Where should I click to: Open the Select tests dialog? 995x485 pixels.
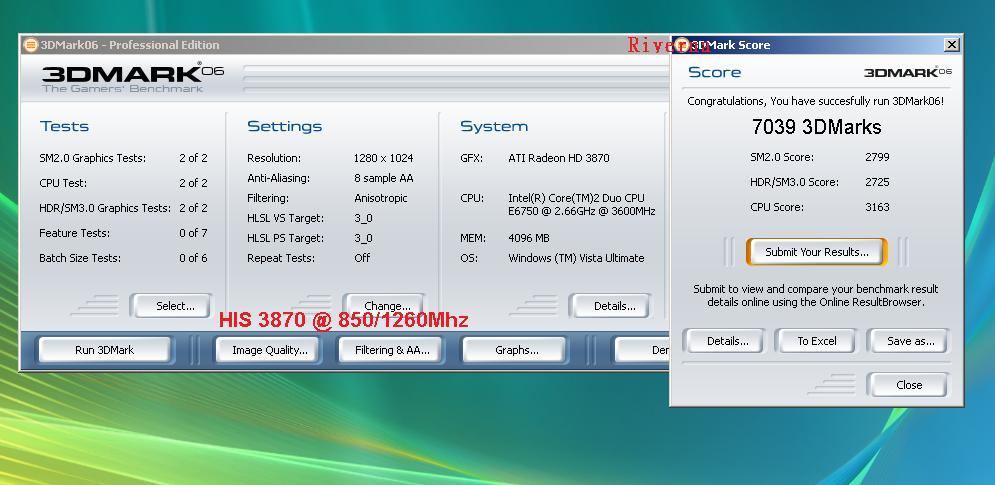click(171, 306)
